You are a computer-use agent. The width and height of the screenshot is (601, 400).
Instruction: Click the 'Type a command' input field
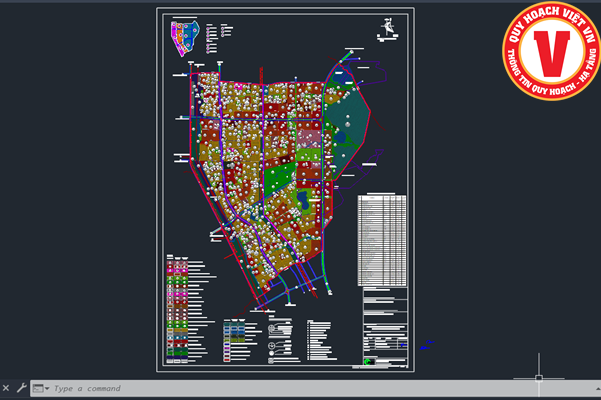200,388
